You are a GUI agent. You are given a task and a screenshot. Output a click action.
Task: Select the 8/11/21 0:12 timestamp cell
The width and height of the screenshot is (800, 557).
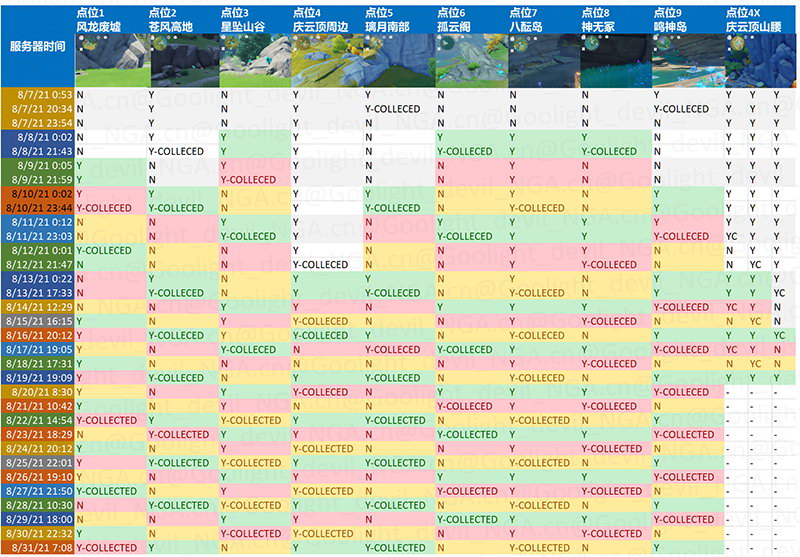38,222
